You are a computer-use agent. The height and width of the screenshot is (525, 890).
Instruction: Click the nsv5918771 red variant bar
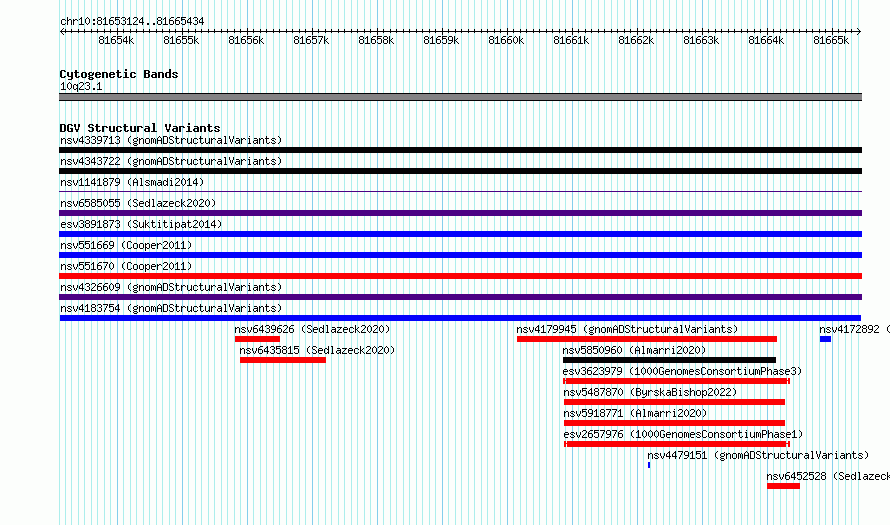click(x=674, y=423)
